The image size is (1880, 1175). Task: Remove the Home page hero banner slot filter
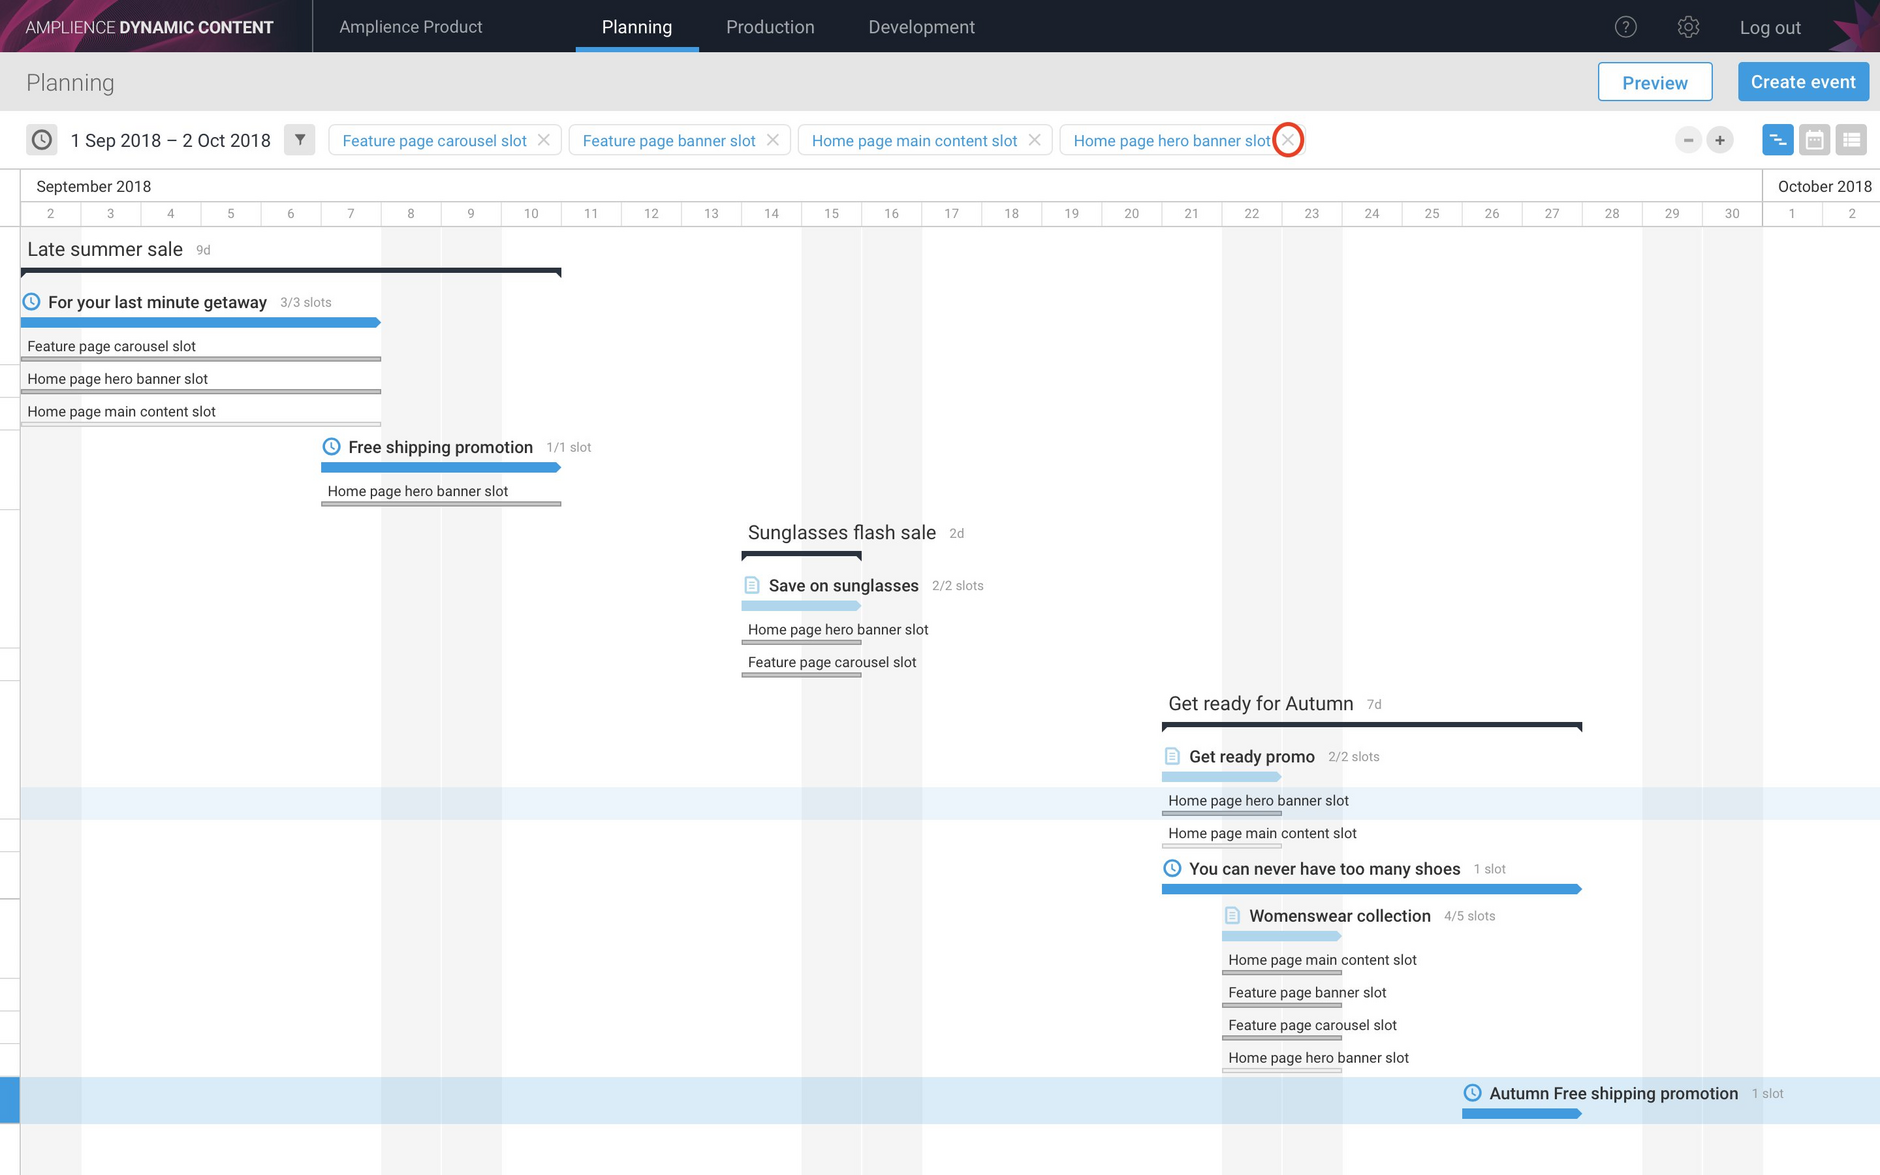pos(1287,140)
